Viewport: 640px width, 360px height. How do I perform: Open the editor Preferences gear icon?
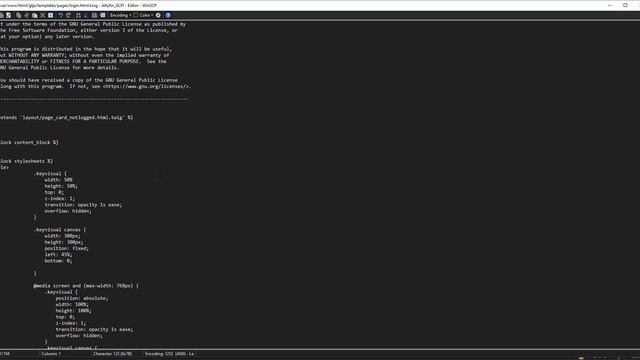click(158, 15)
